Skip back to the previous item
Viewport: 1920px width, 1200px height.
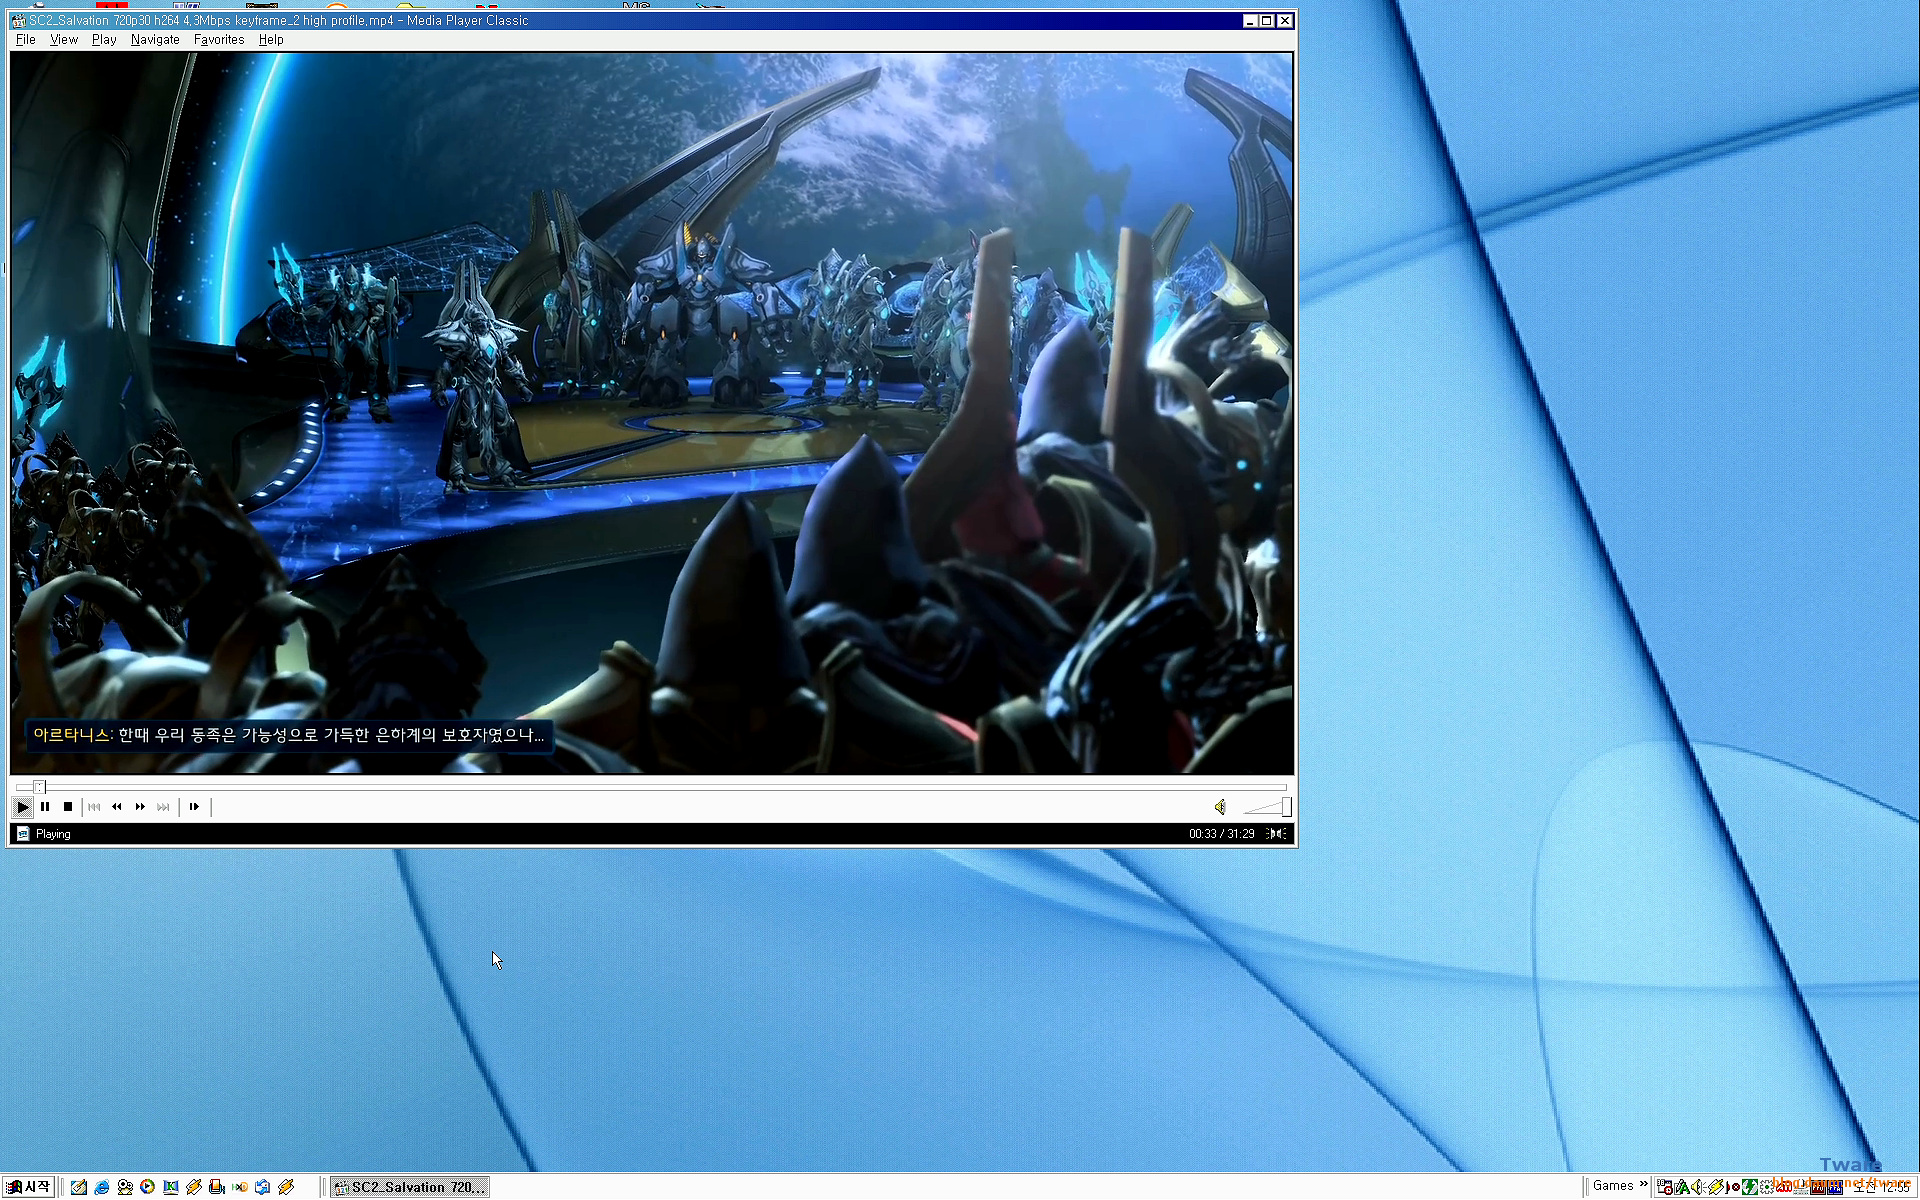[x=94, y=807]
